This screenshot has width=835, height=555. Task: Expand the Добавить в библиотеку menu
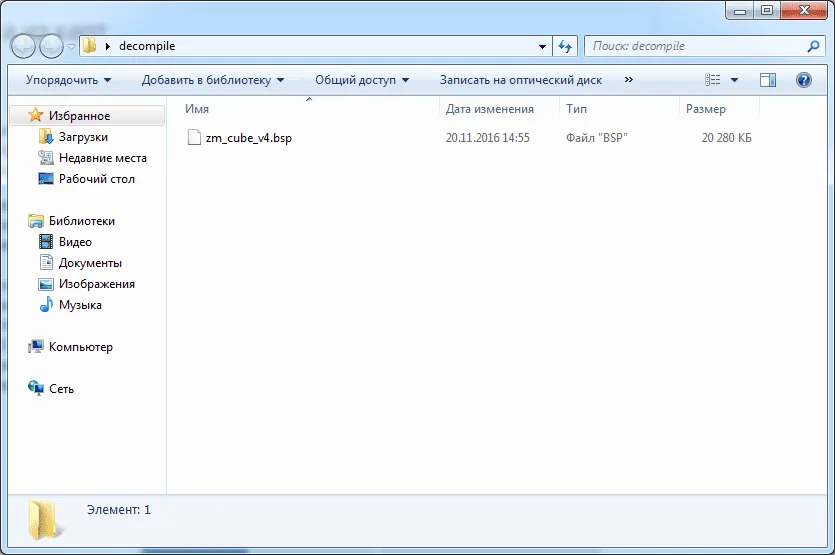pyautogui.click(x=212, y=80)
